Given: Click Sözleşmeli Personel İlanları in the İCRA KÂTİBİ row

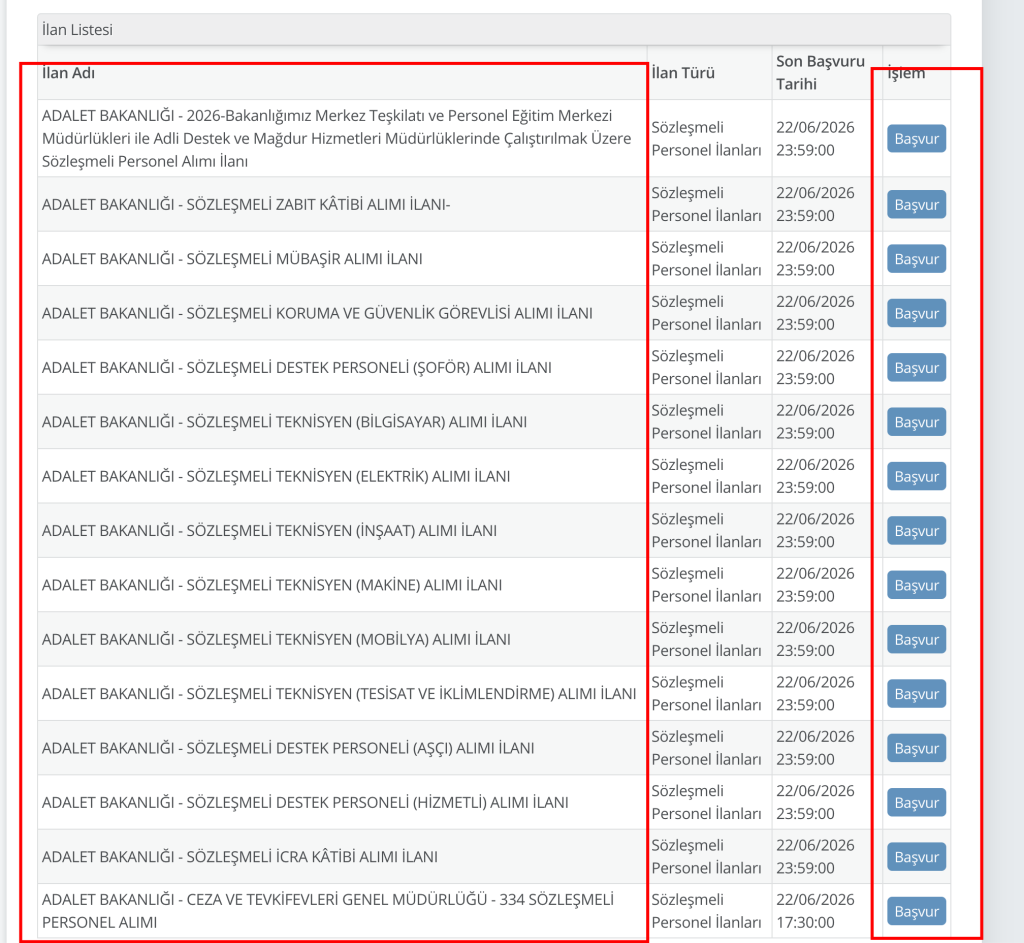Looking at the screenshot, I should [706, 856].
